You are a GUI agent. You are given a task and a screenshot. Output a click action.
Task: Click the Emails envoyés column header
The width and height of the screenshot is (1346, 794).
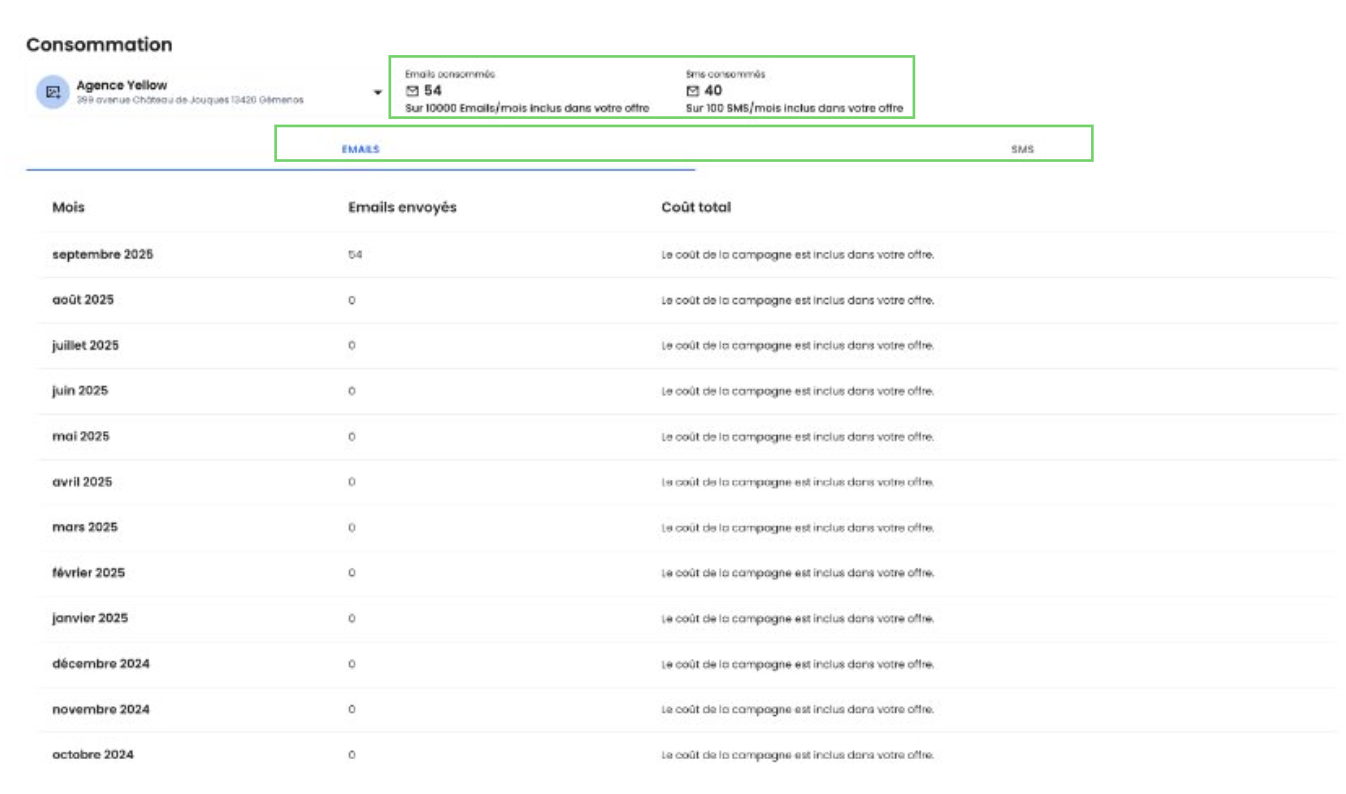click(402, 207)
